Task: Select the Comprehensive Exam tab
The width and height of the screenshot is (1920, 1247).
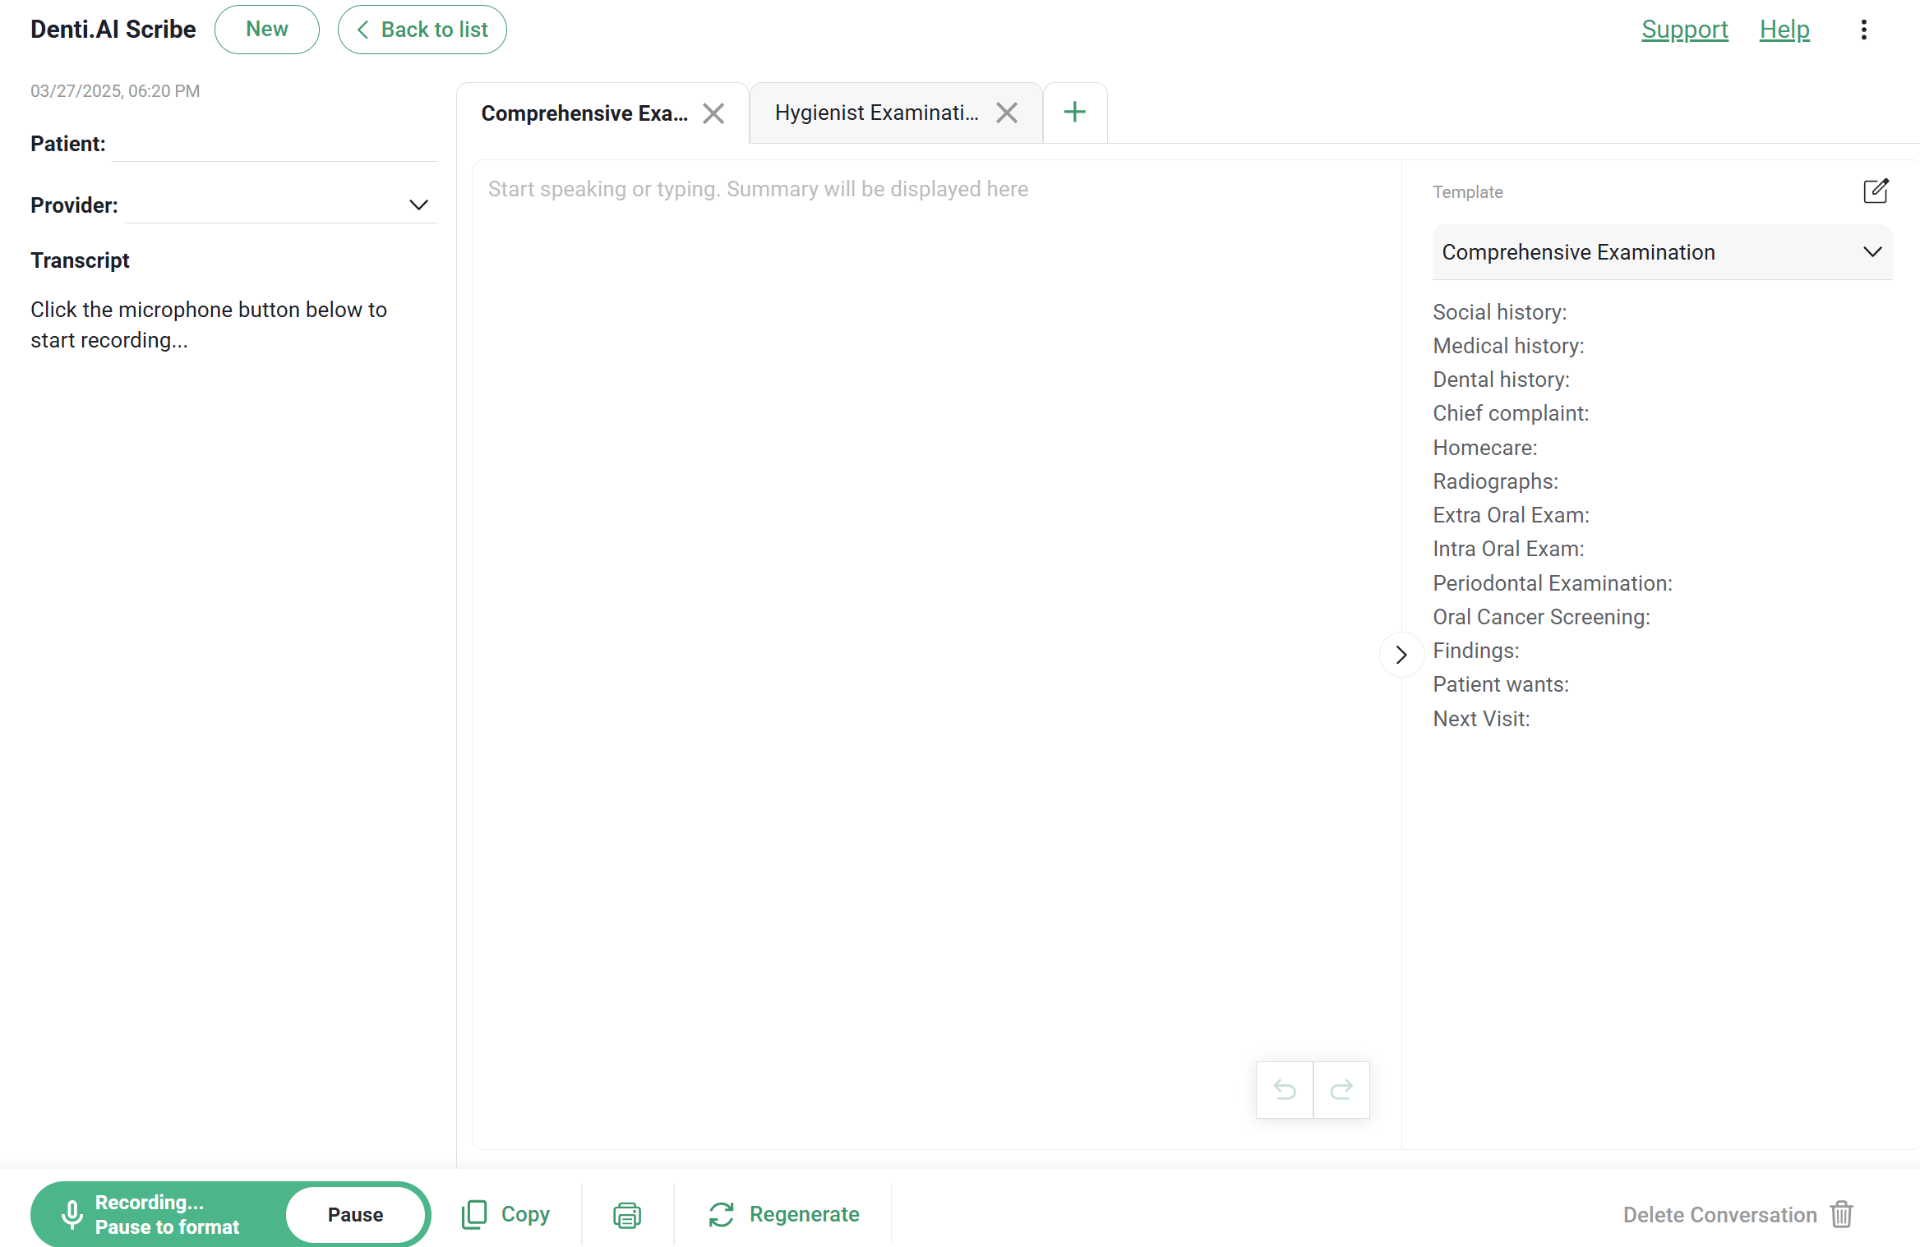Action: coord(583,112)
